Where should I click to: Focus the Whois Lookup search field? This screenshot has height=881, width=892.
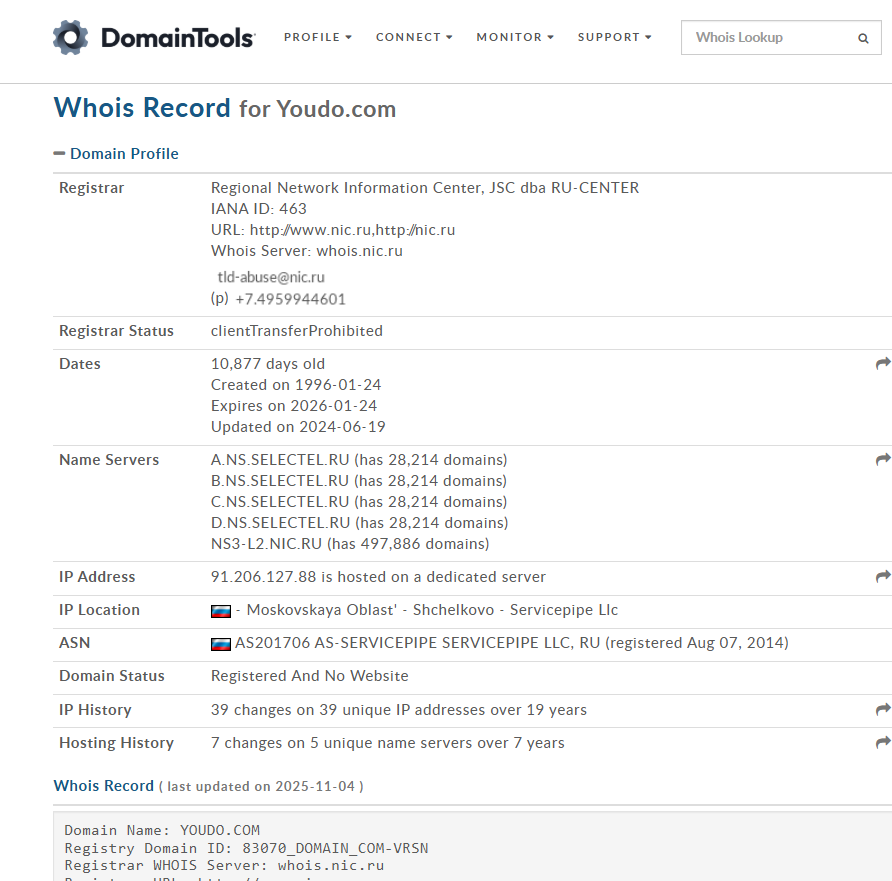tap(765, 38)
